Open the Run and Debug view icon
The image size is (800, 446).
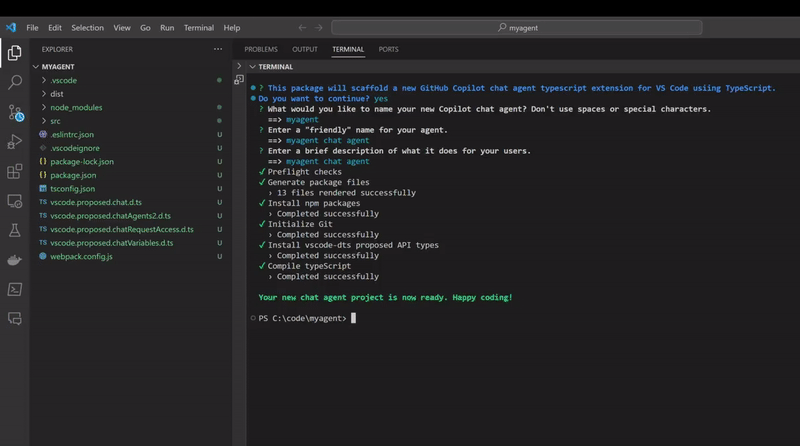tap(14, 141)
